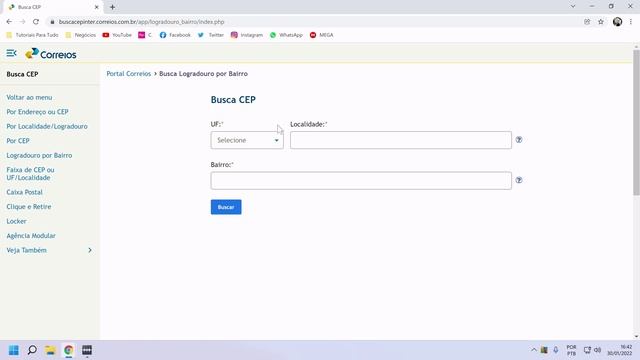Open new browser tab with plus
Image resolution: width=640 pixels, height=360 pixels.
112,7
